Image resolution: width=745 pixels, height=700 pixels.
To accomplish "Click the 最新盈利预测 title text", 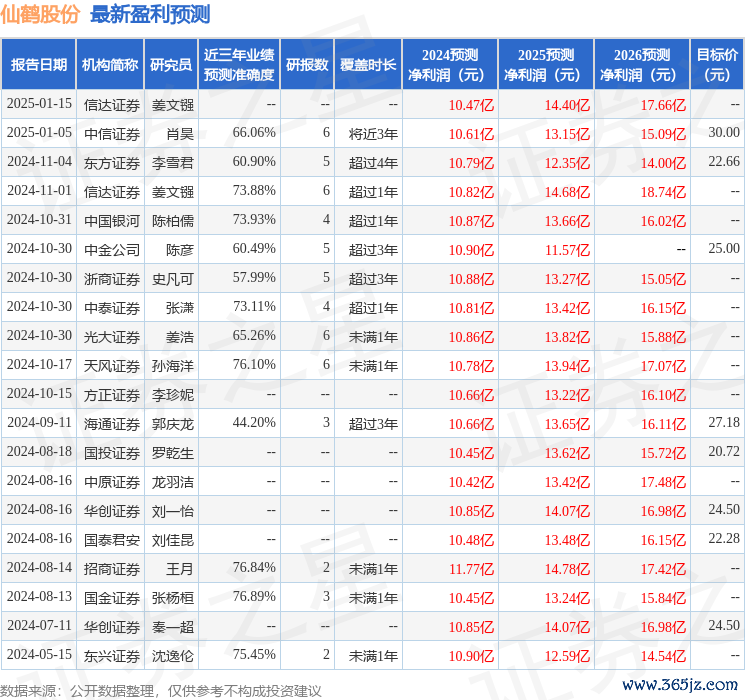I will click(150, 15).
